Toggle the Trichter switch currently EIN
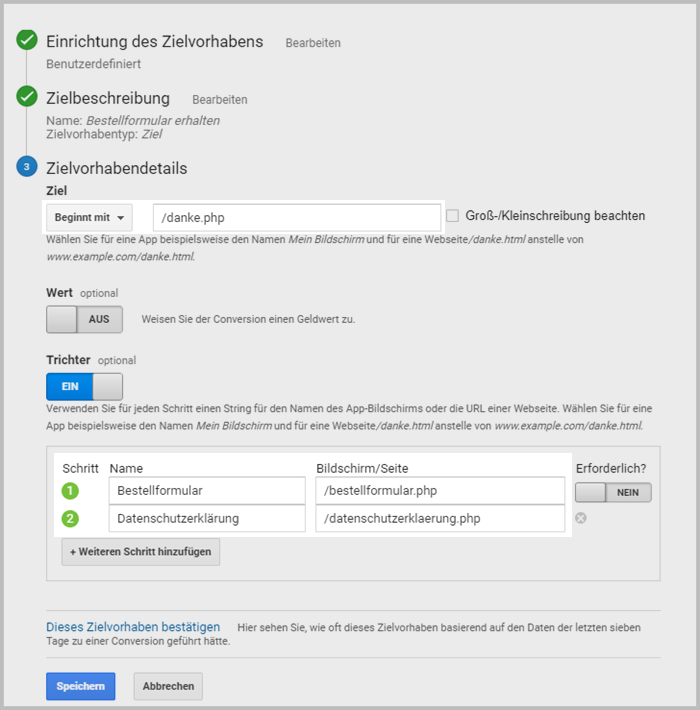The image size is (700, 710). [84, 386]
